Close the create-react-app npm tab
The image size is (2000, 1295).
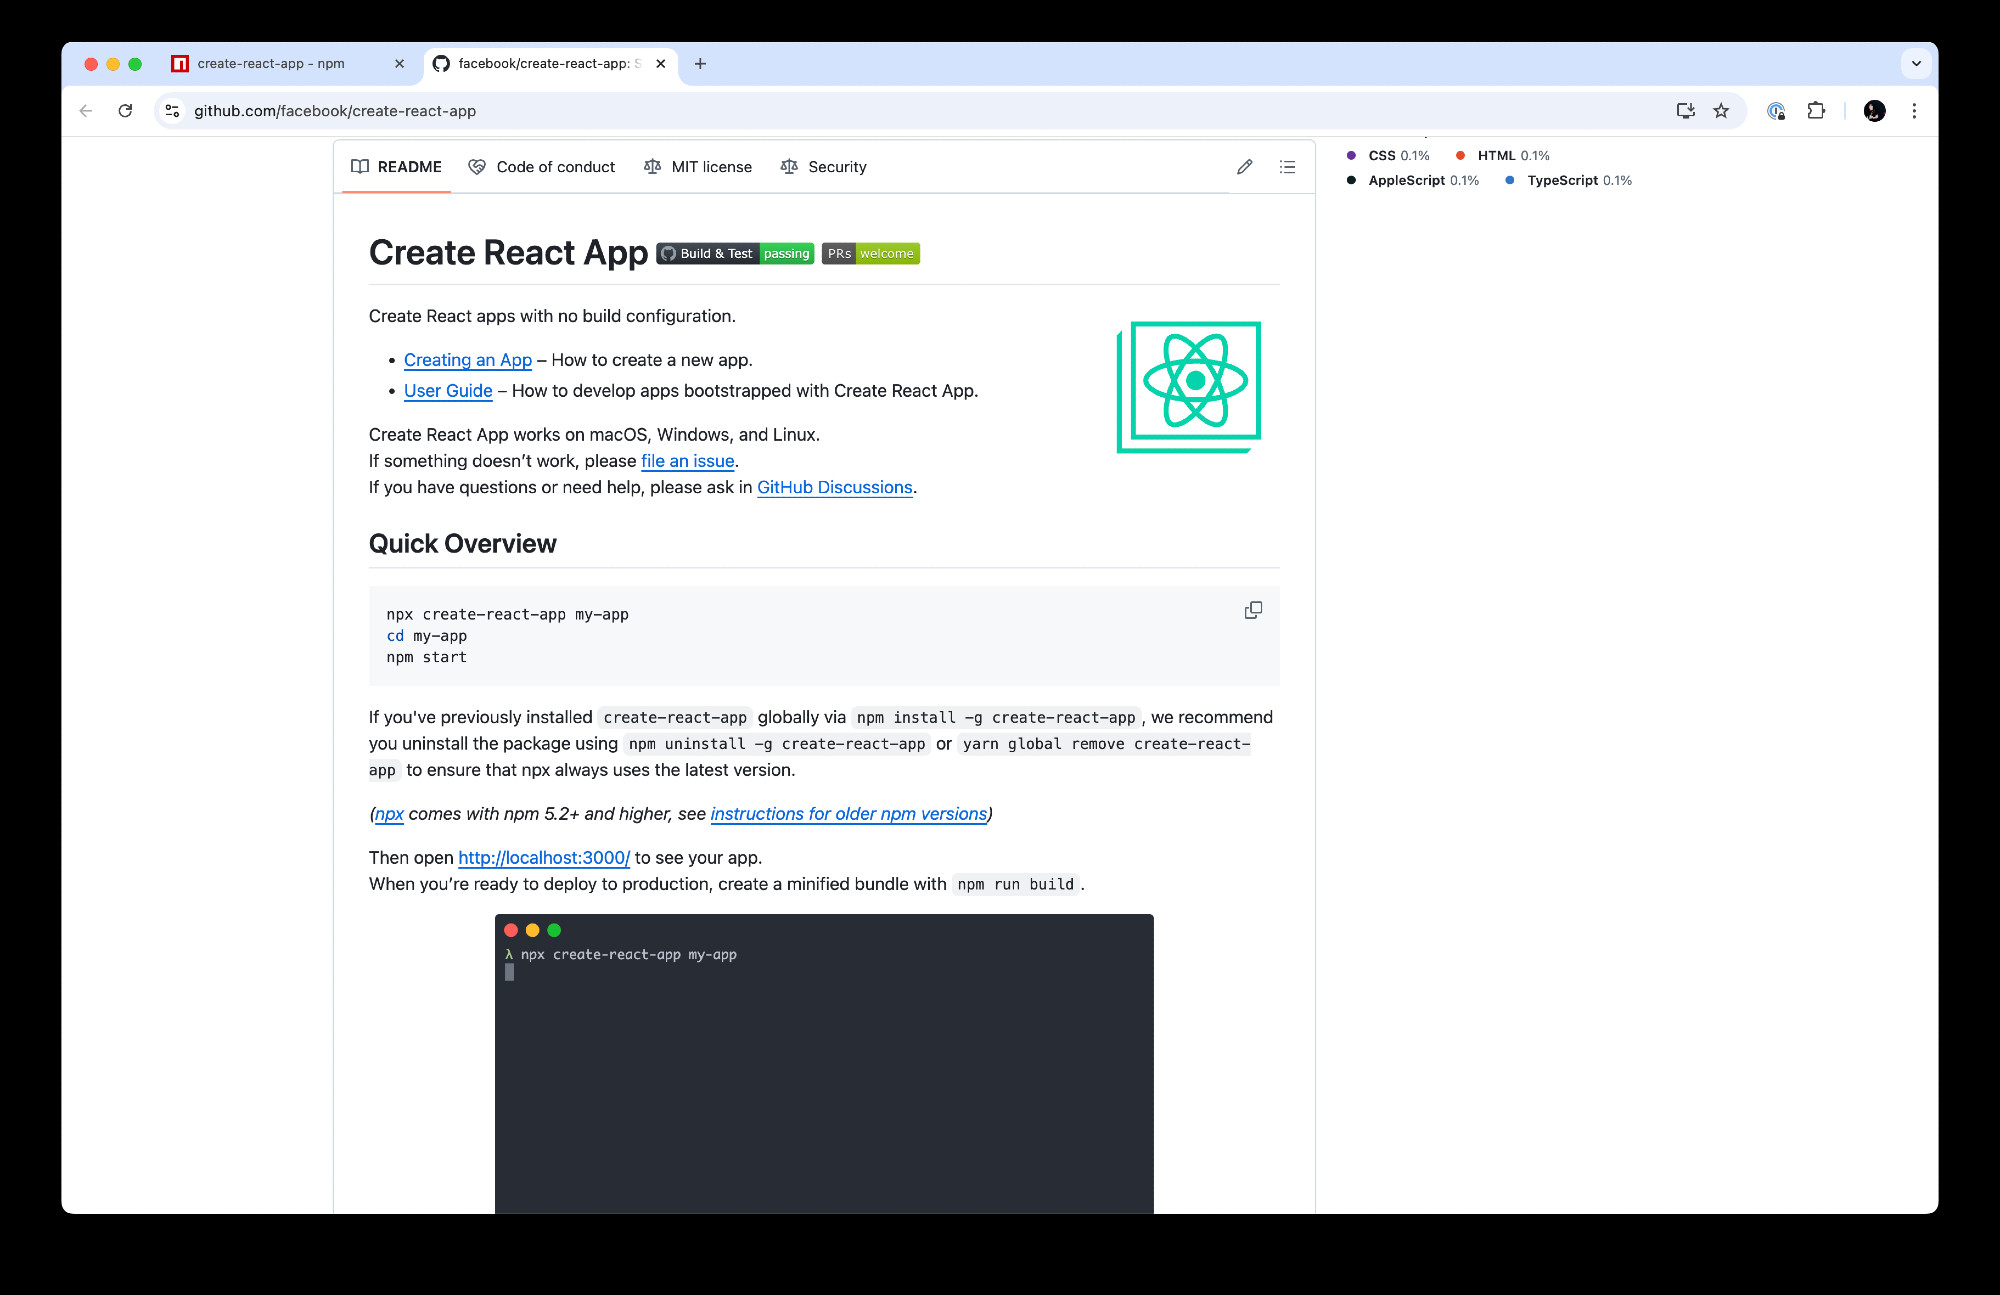(400, 64)
